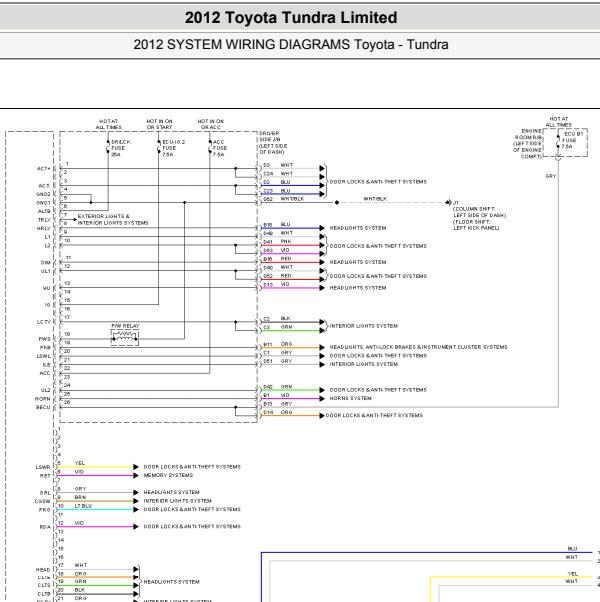
Task: Click the DRL pin label
Action: [45, 493]
